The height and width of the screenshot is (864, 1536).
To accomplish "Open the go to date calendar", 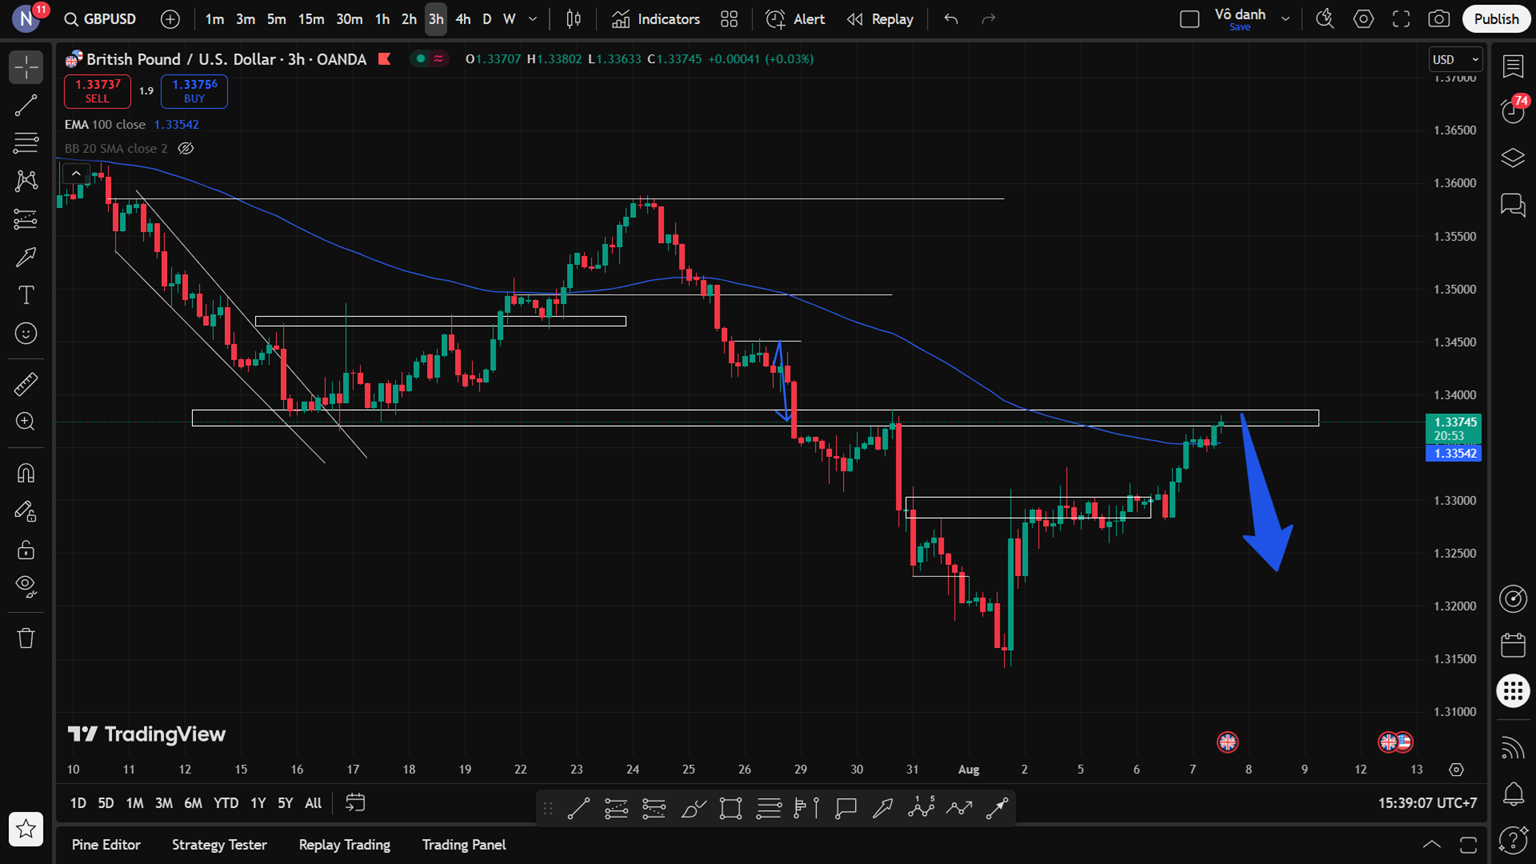I will coord(355,803).
